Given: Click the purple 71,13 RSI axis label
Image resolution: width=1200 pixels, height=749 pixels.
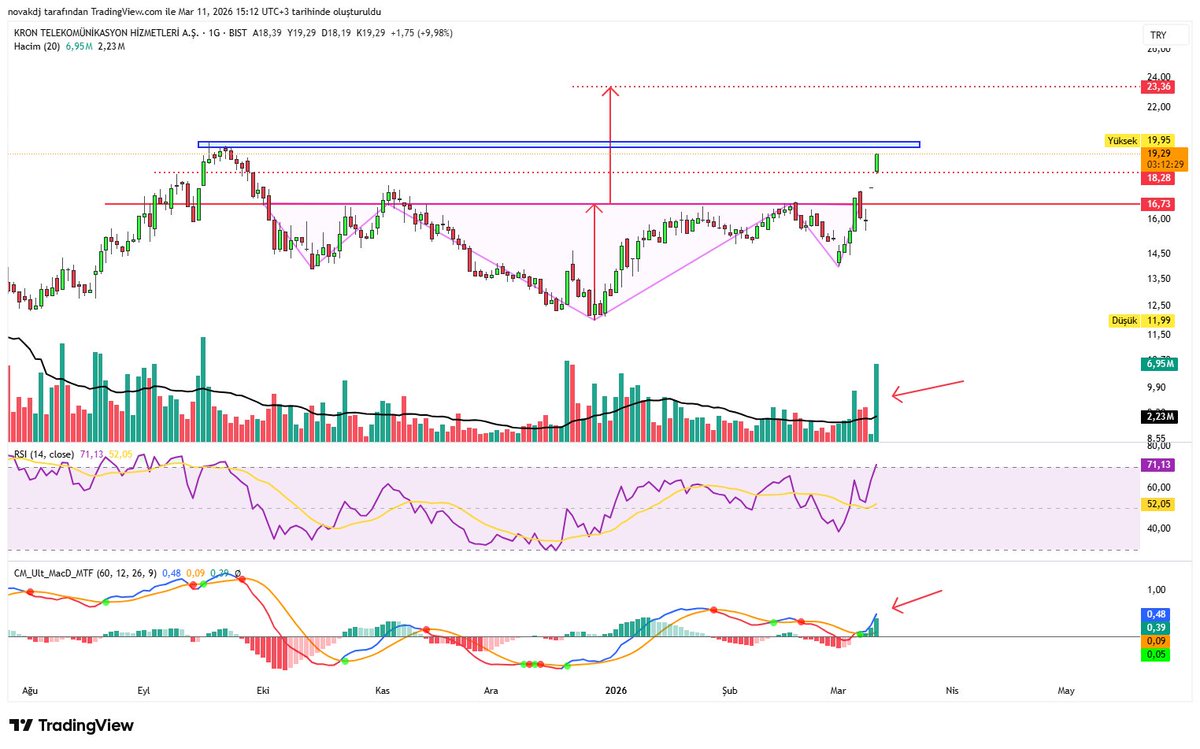Looking at the screenshot, I should point(1158,466).
